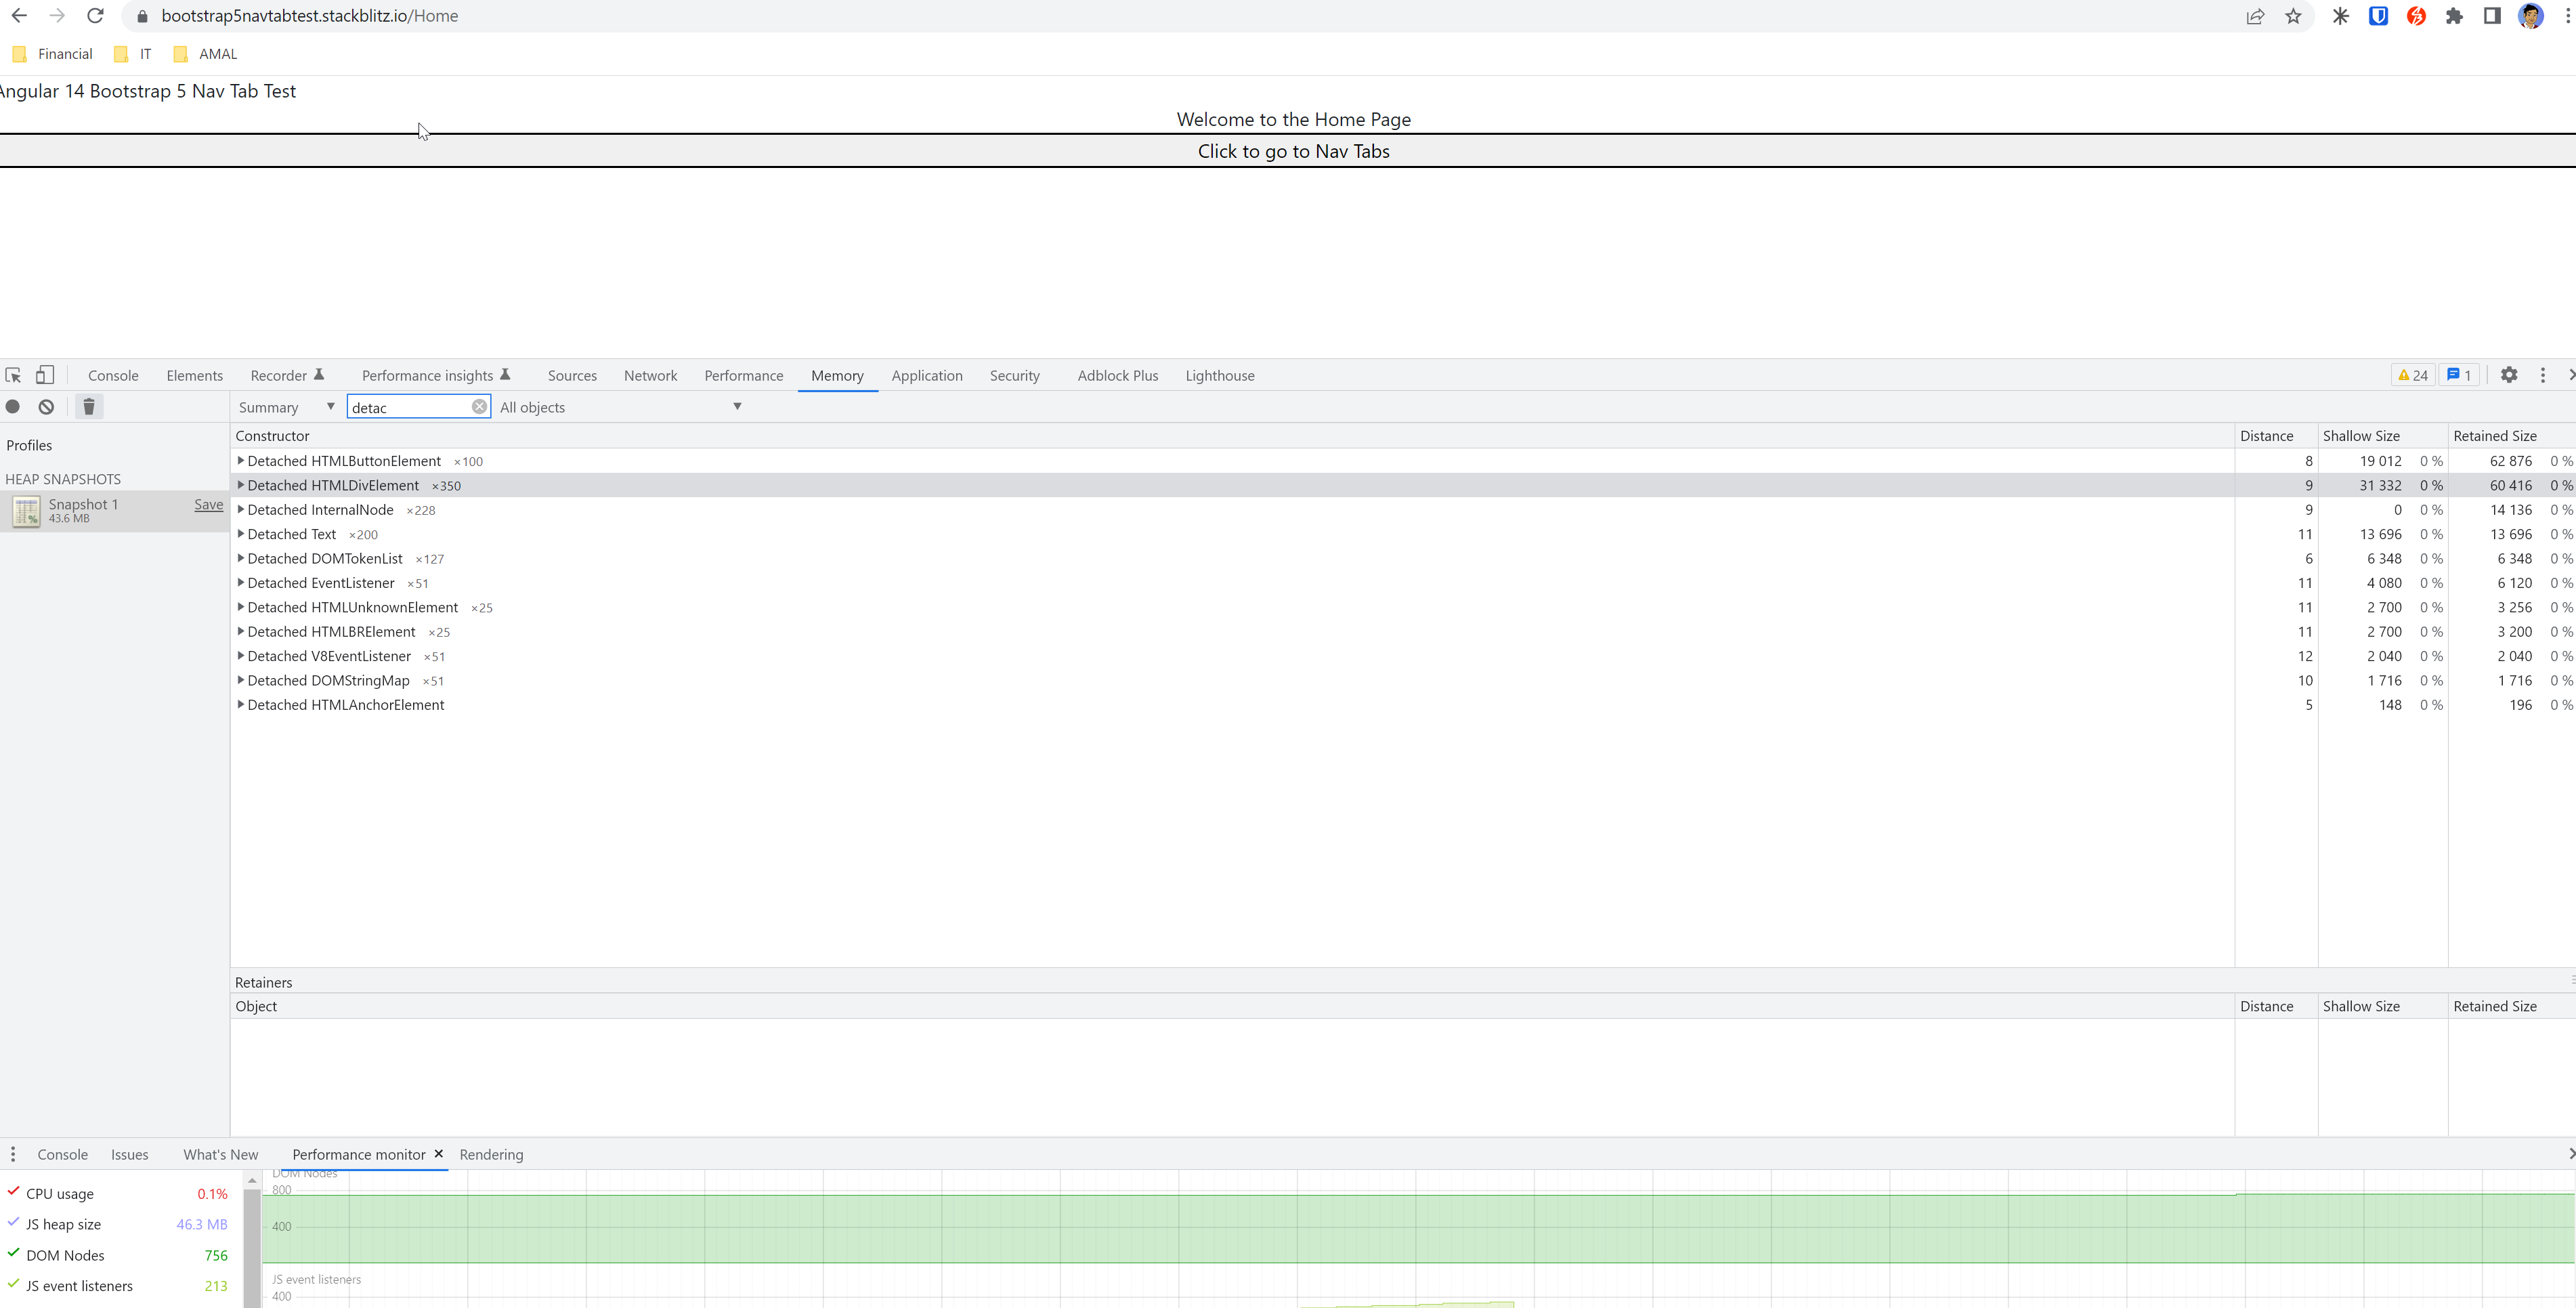
Task: Select the inspect element tool
Action: click(x=13, y=374)
